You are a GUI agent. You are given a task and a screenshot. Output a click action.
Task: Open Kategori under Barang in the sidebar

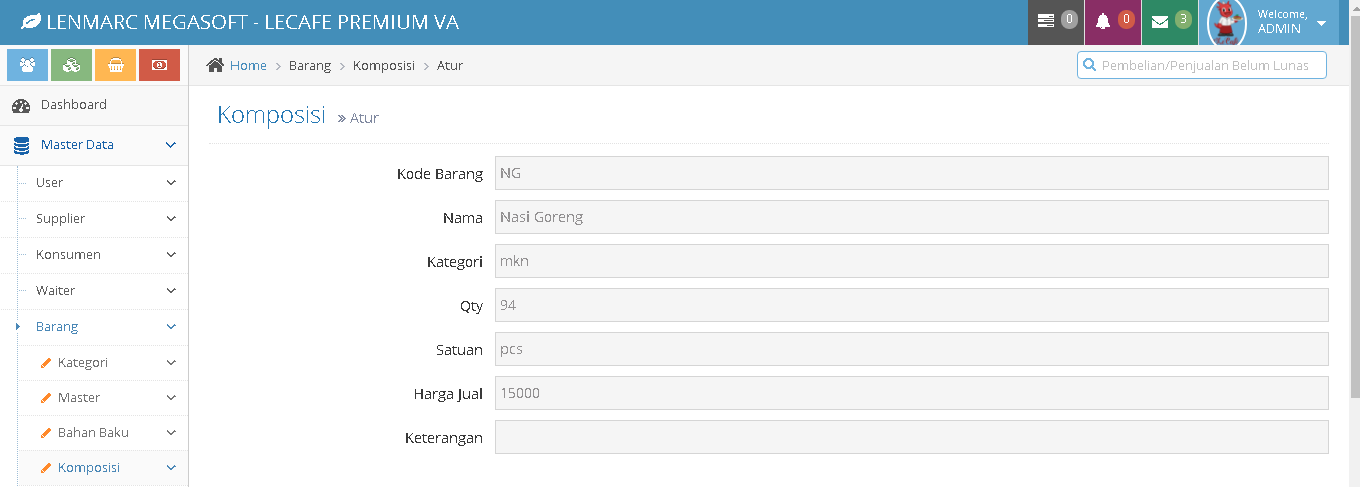83,363
